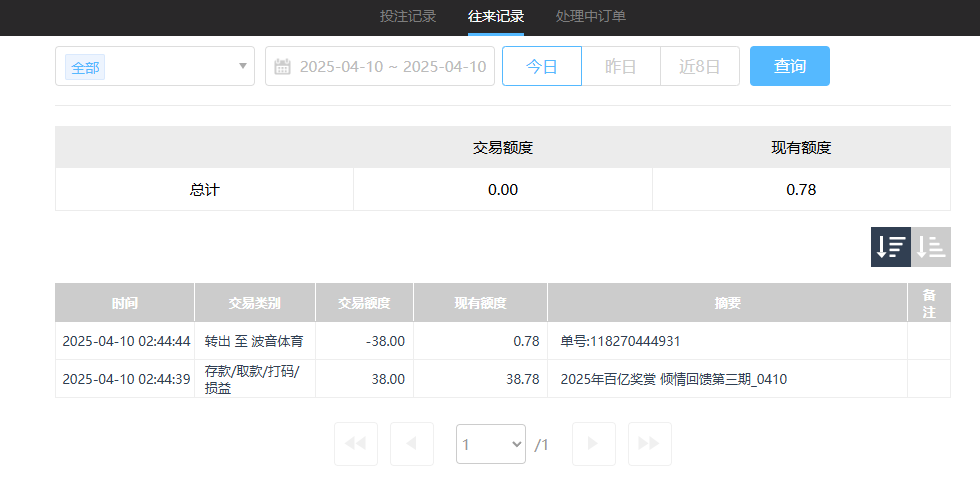Click the 查询 search button
Screen dimensions: 980x491
[789, 67]
